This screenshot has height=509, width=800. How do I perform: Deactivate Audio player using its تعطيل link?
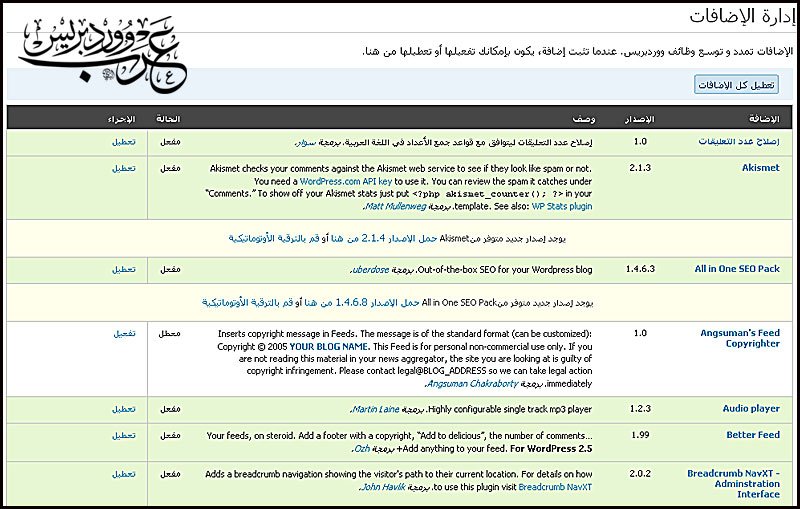pos(124,409)
